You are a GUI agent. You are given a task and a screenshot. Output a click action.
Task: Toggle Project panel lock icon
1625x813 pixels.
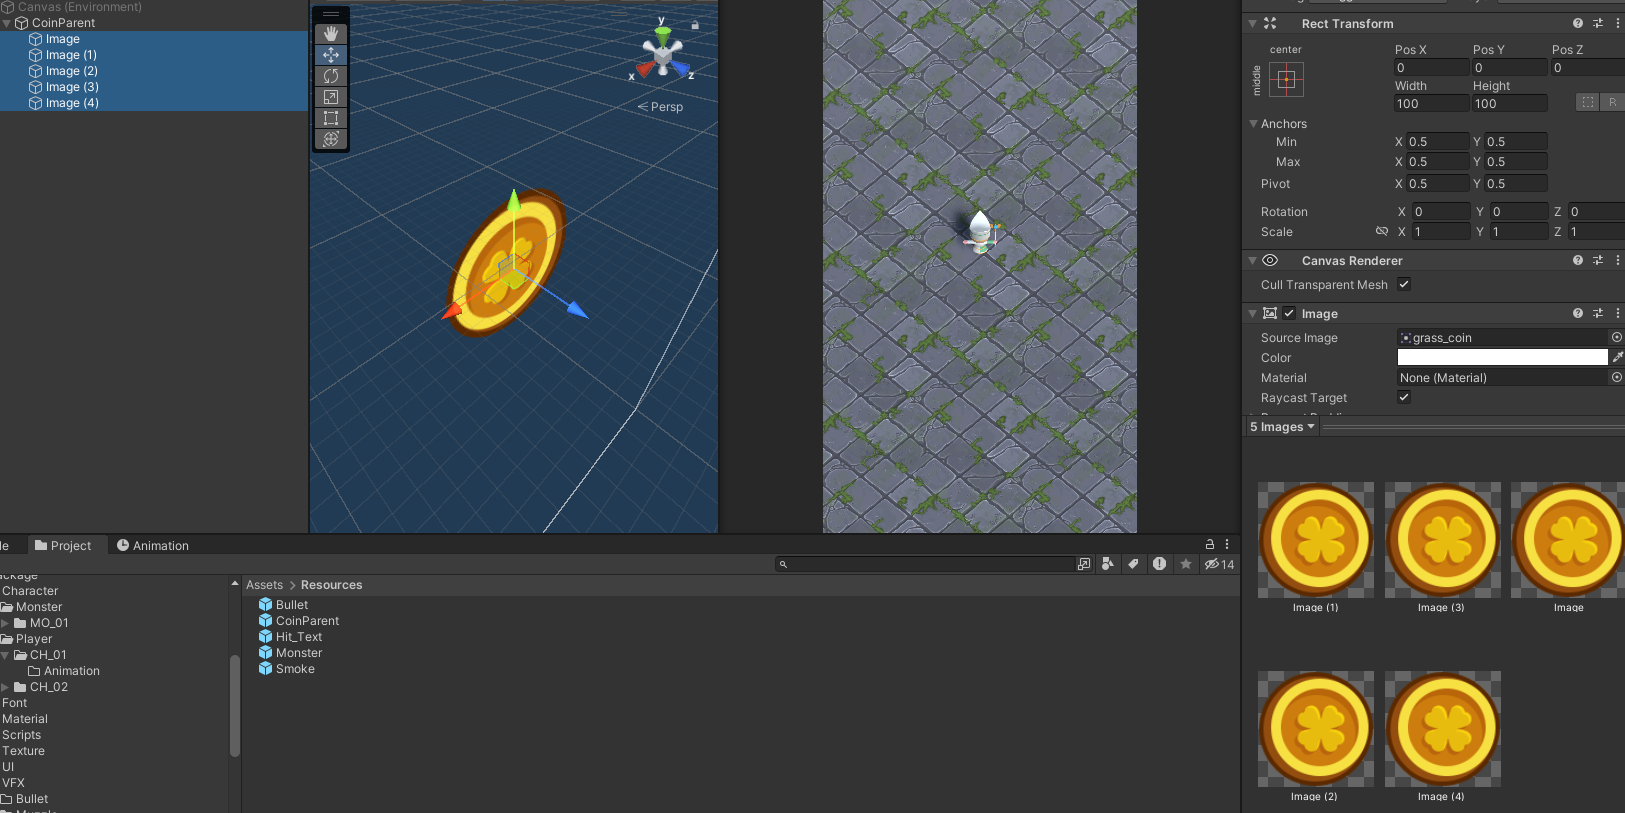click(1210, 544)
